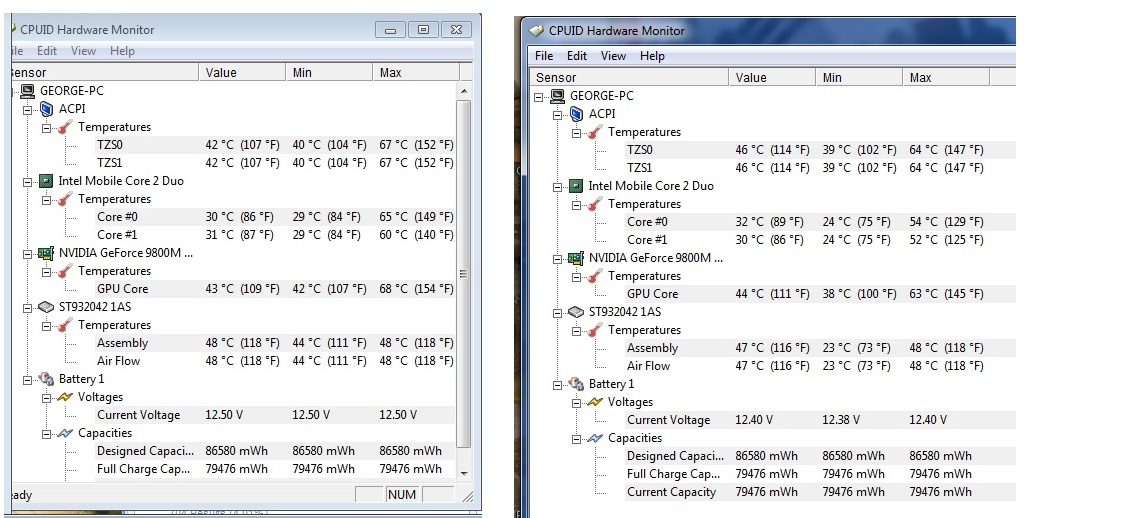Open View menu in left window
The image size is (1122, 518).
click(x=83, y=51)
